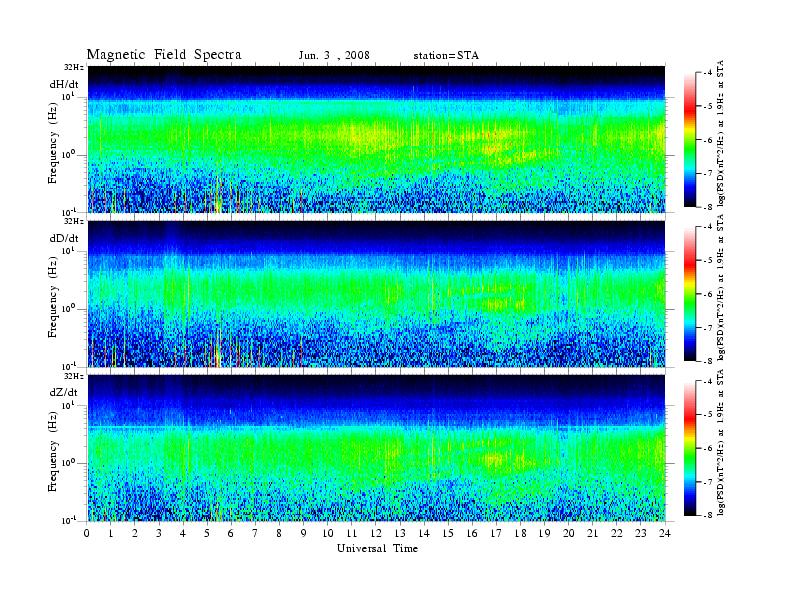Click the hour "18" tick on the time axis
Image resolution: width=792 pixels, height=612 pixels.
(520, 533)
